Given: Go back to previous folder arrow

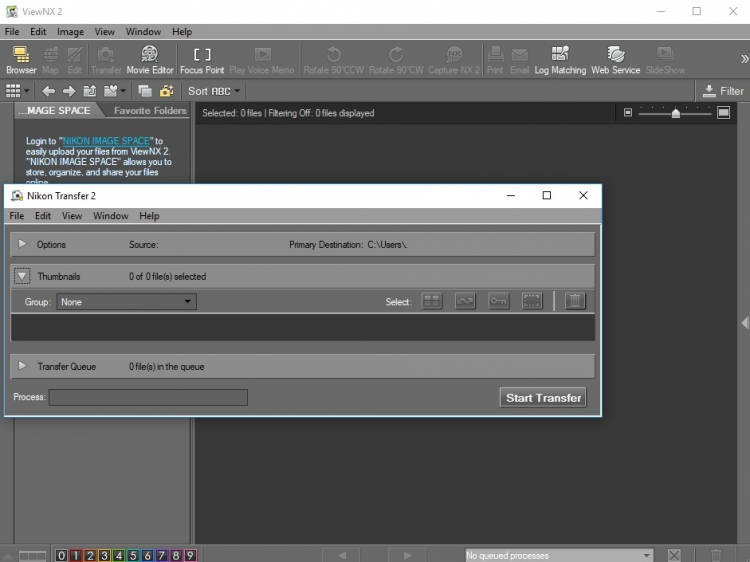Looking at the screenshot, I should point(48,91).
